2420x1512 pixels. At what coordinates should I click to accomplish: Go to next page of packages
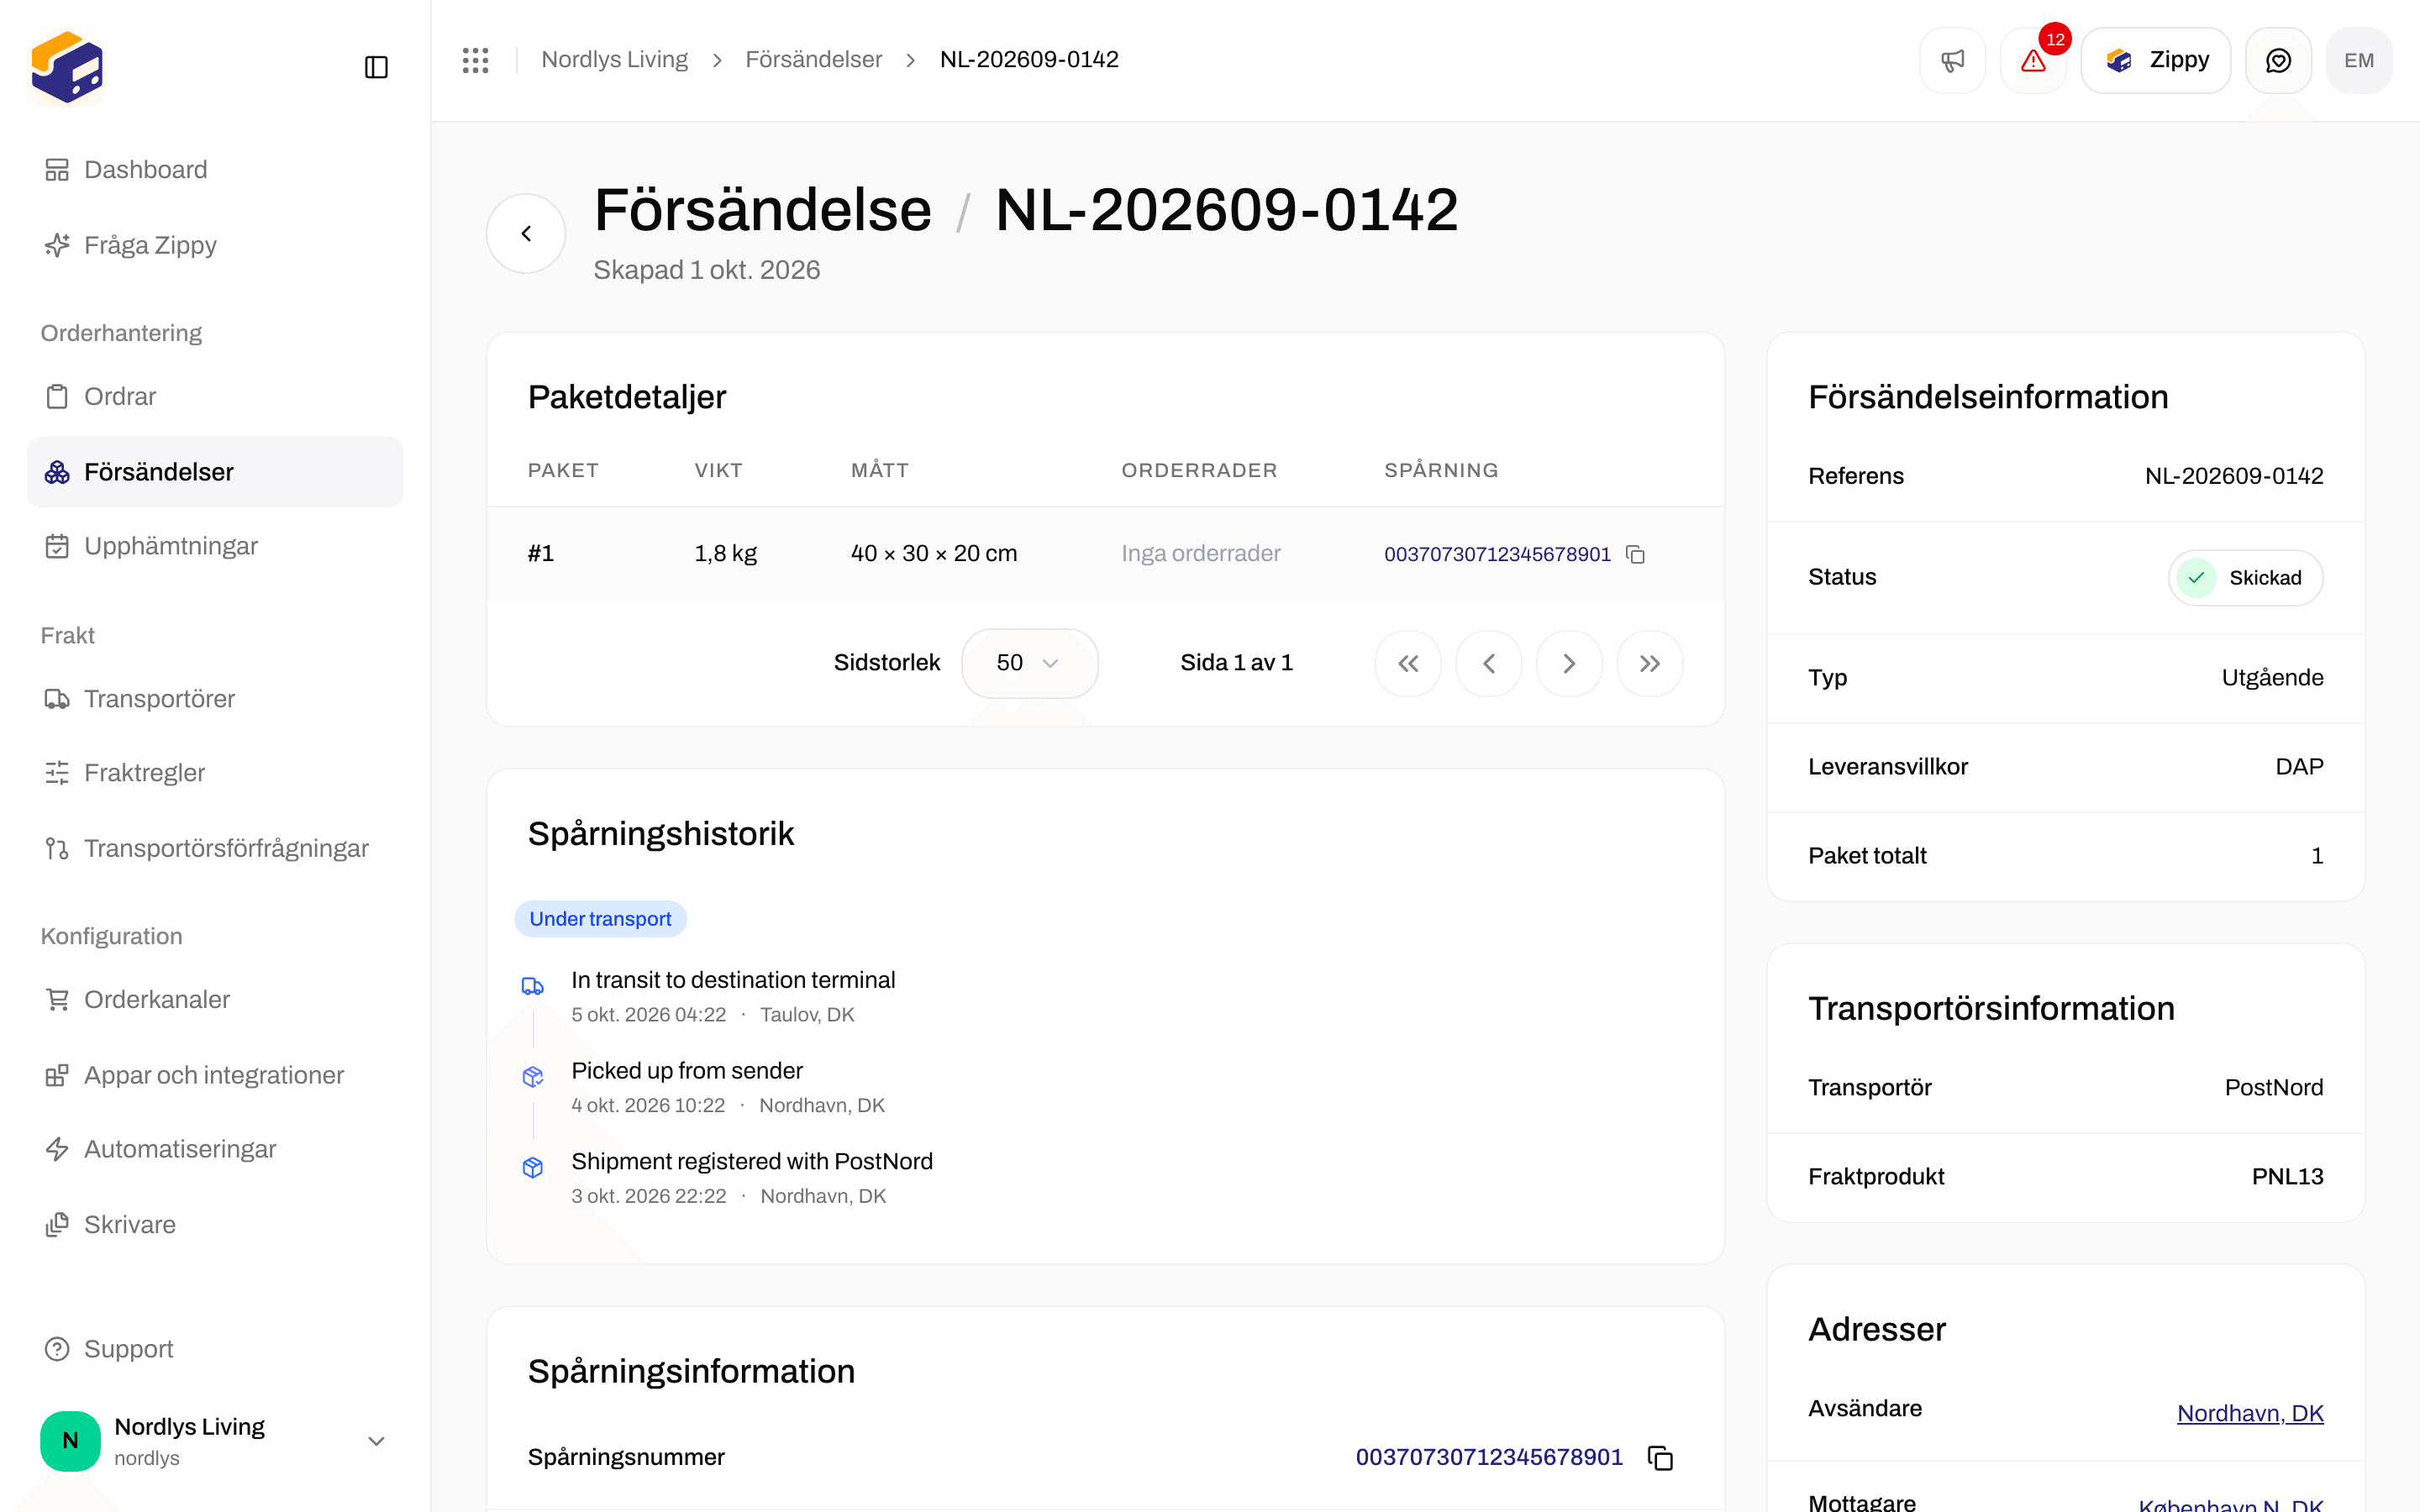point(1569,663)
